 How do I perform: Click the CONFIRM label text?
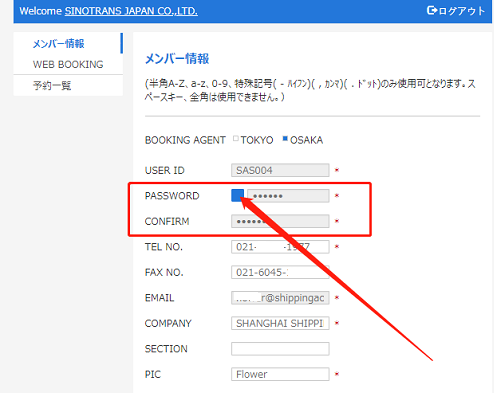[167, 221]
